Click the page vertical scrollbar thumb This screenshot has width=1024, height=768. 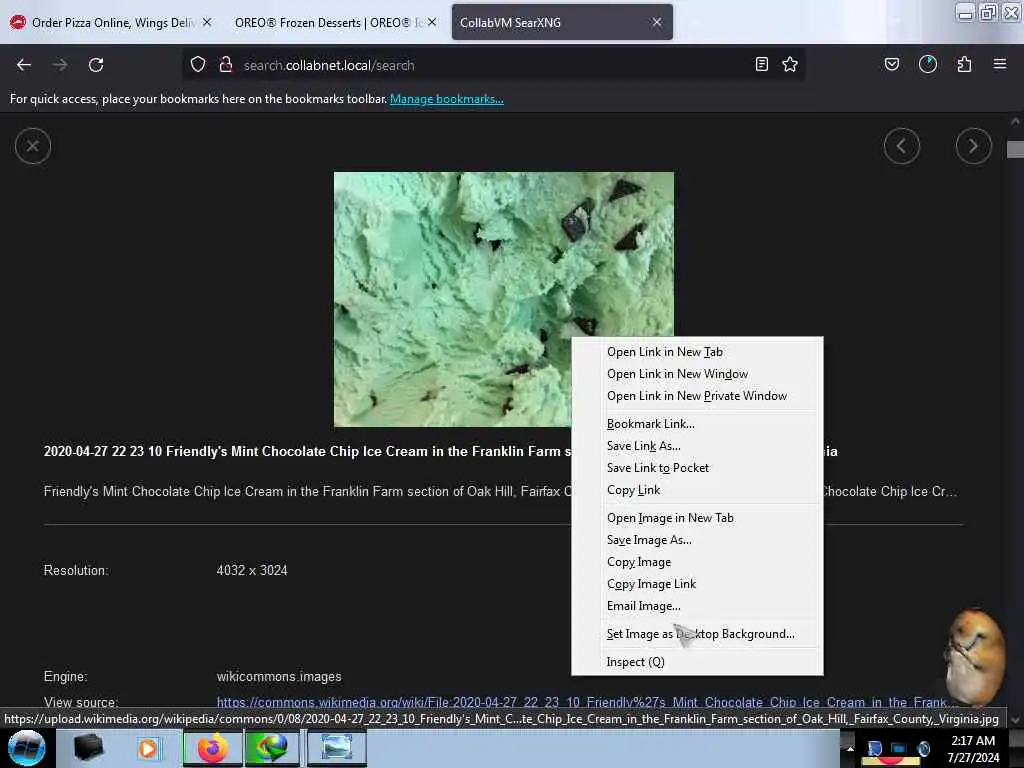click(x=1015, y=150)
